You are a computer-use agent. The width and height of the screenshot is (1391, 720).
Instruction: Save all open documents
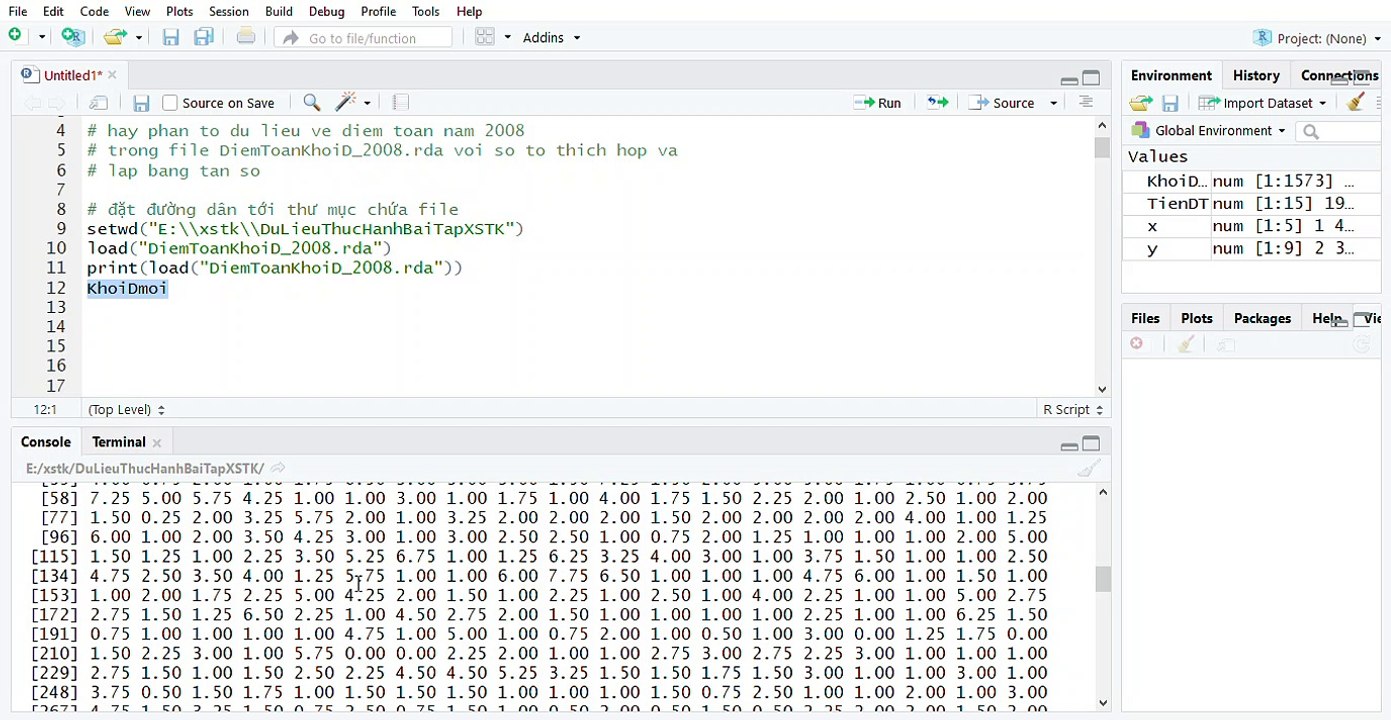(204, 37)
